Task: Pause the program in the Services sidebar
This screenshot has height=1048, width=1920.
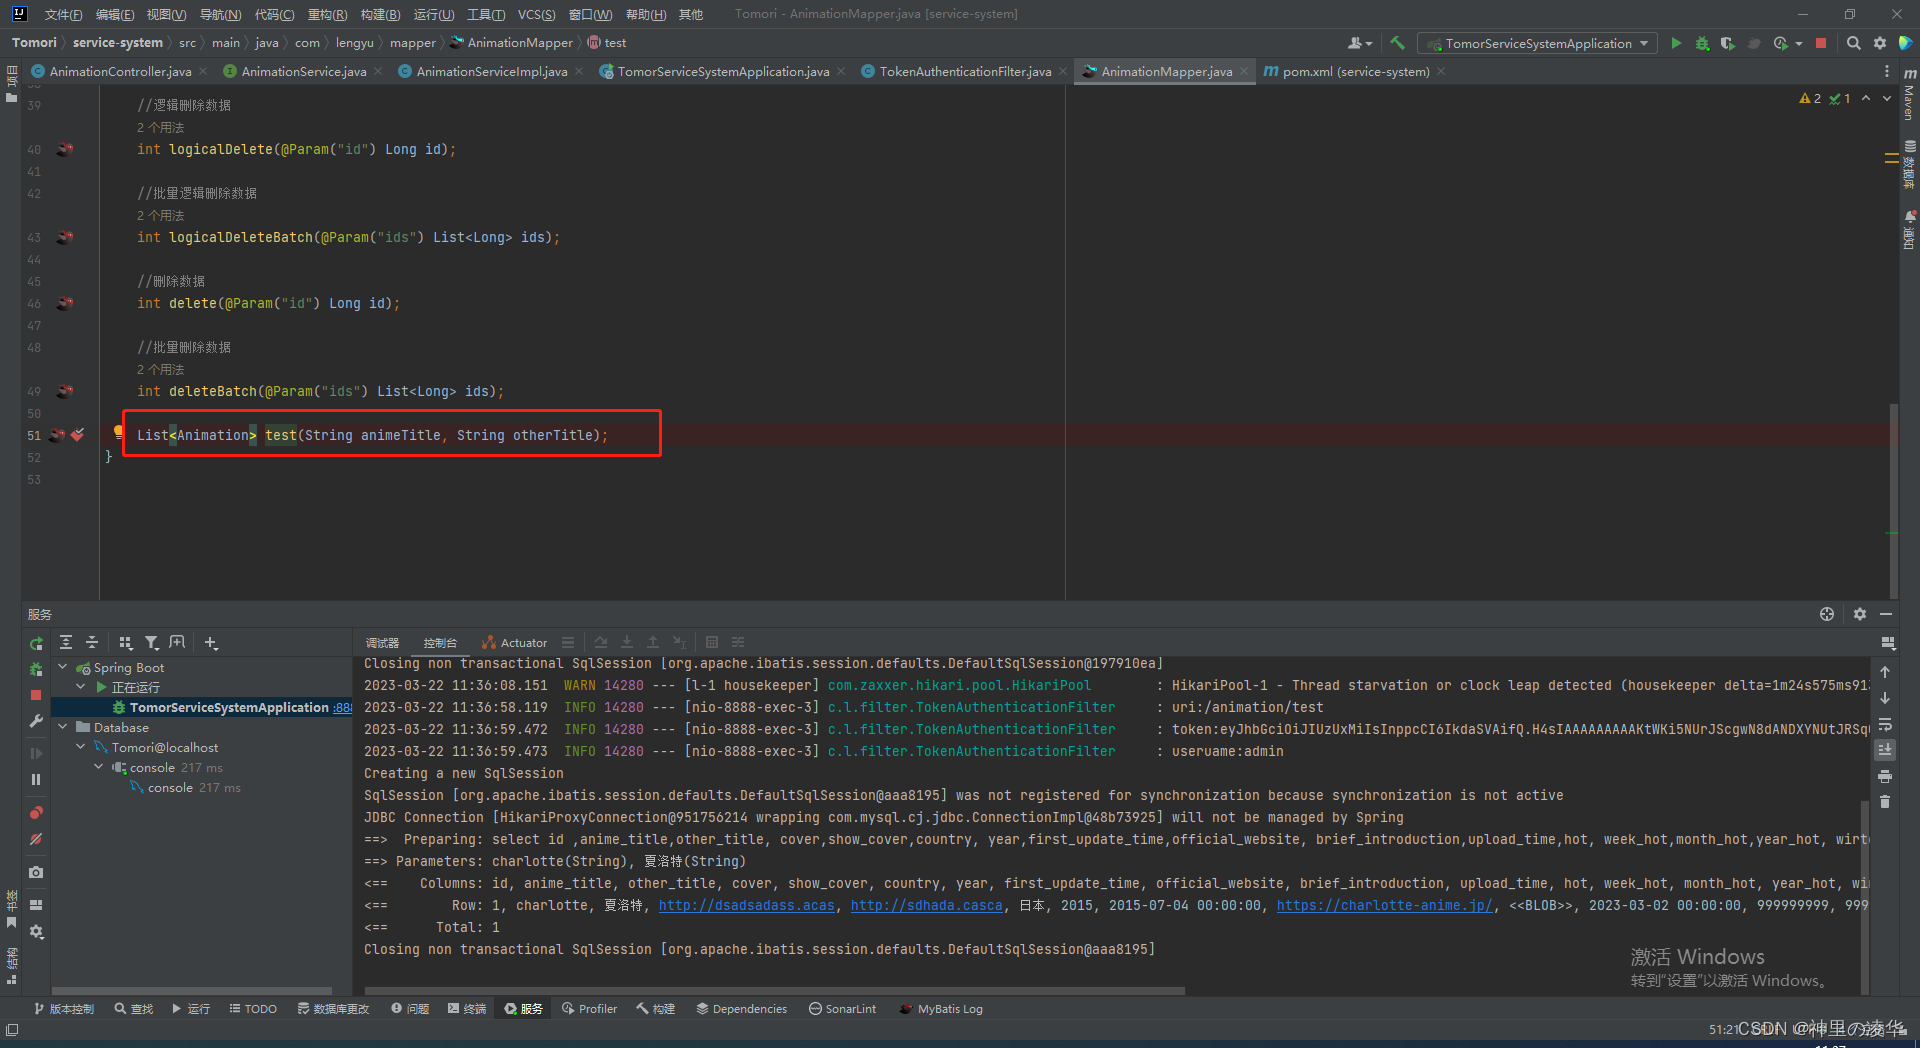Action: (36, 779)
